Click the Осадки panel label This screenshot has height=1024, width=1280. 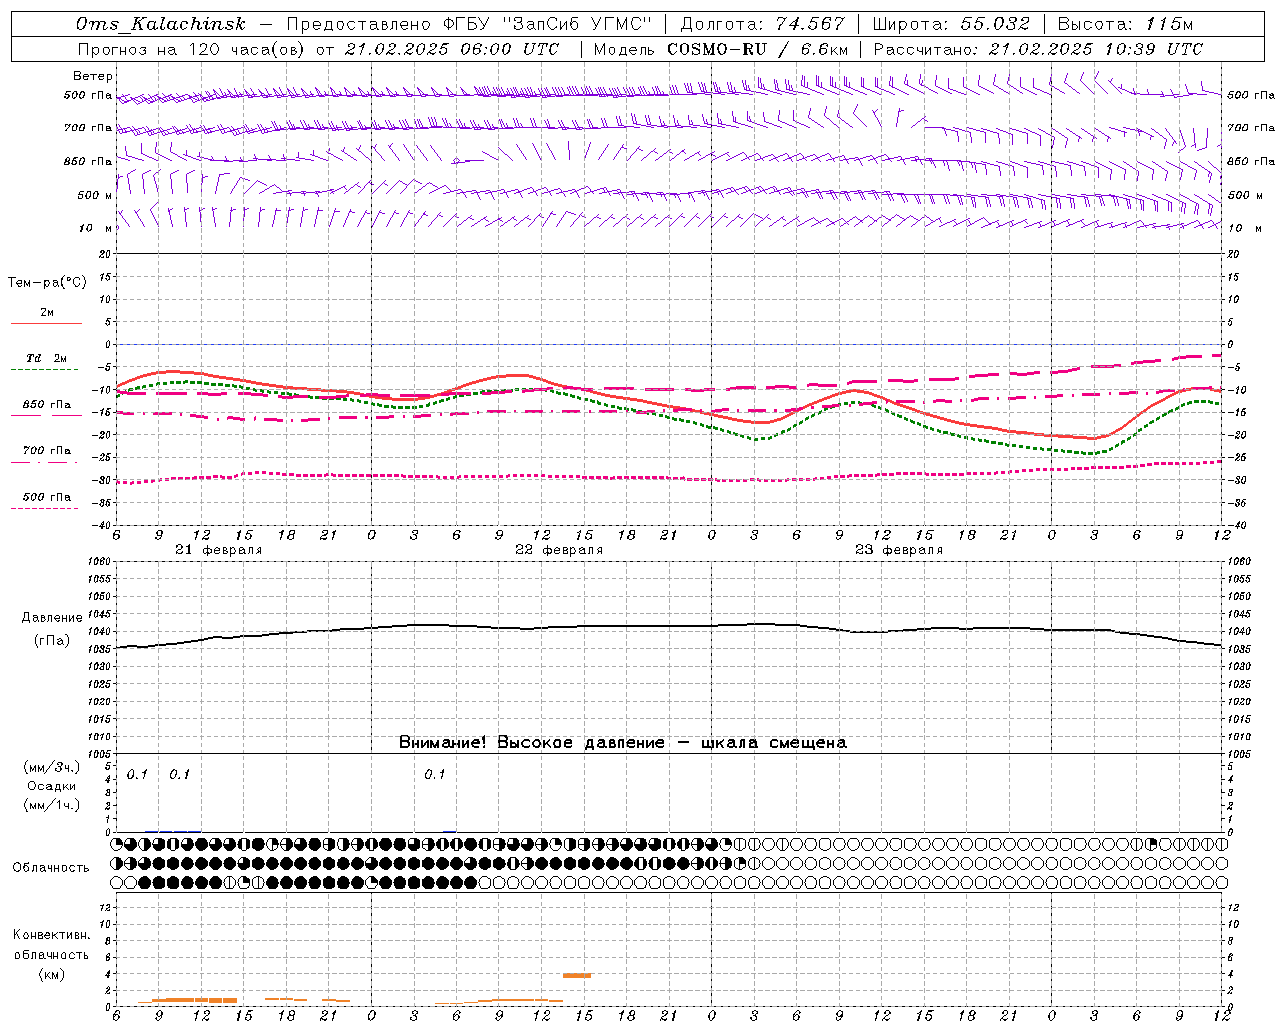(x=52, y=786)
